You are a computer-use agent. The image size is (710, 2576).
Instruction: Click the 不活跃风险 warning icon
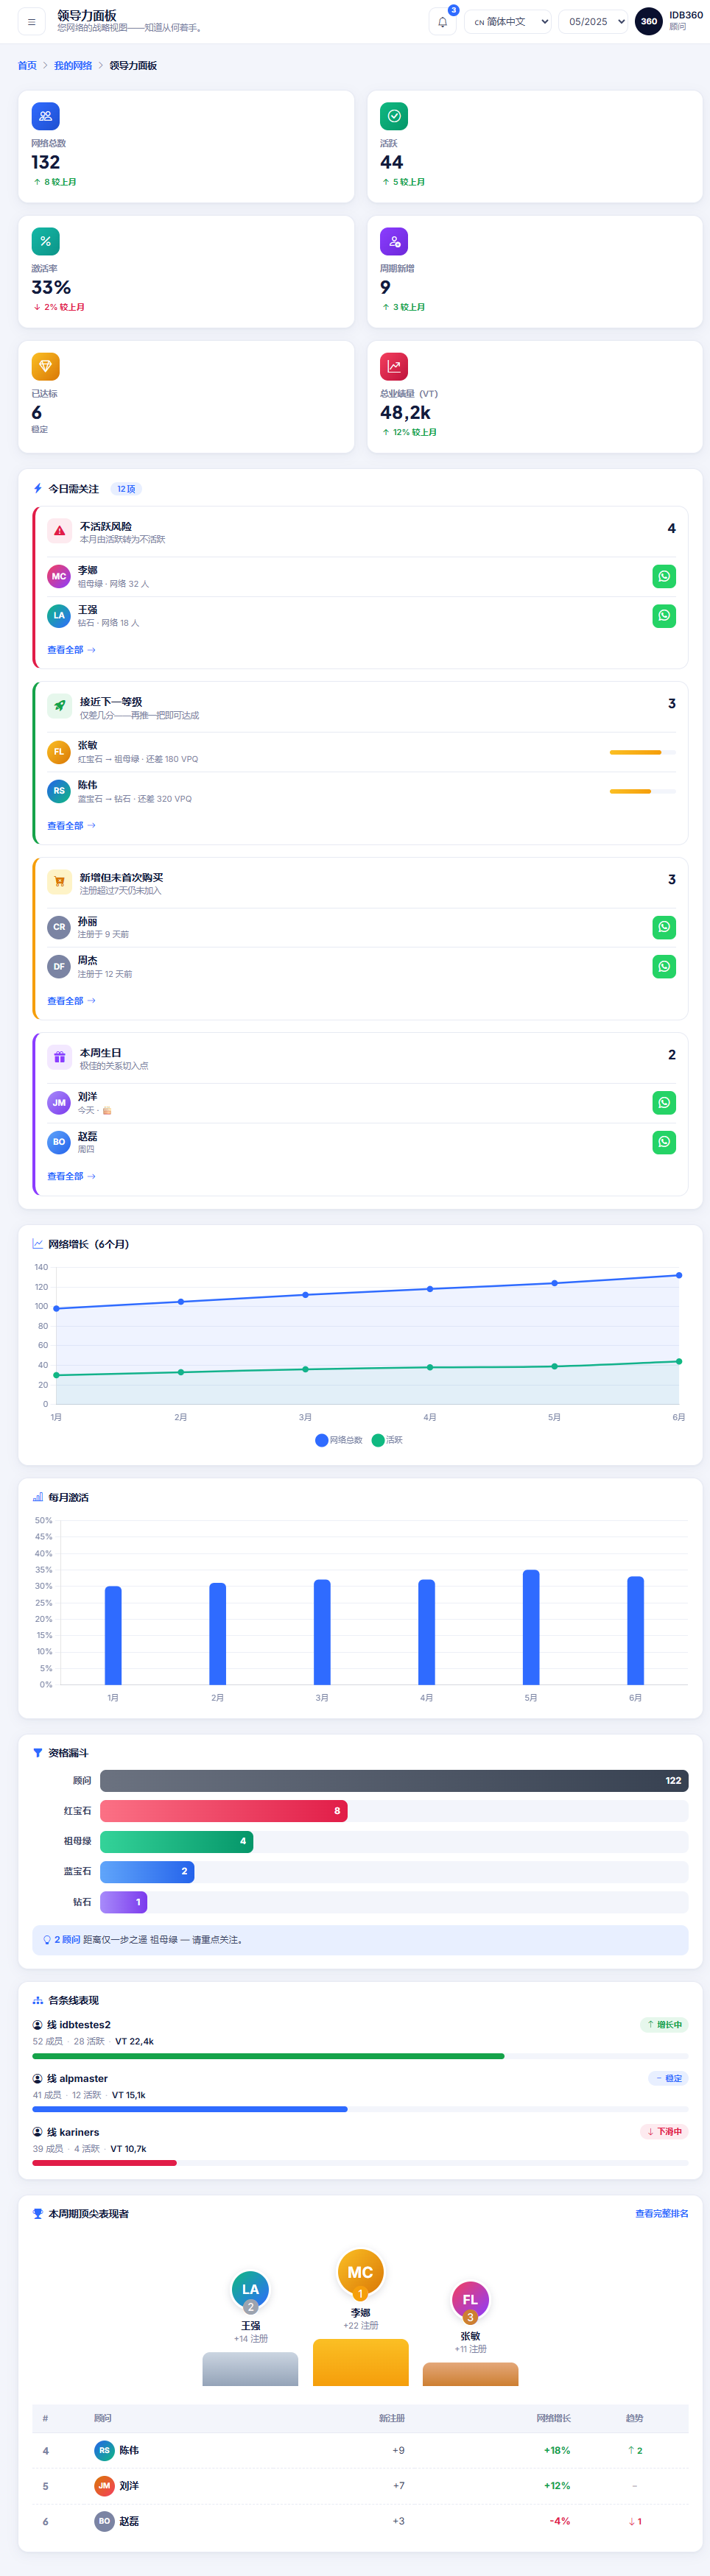pyautogui.click(x=59, y=531)
